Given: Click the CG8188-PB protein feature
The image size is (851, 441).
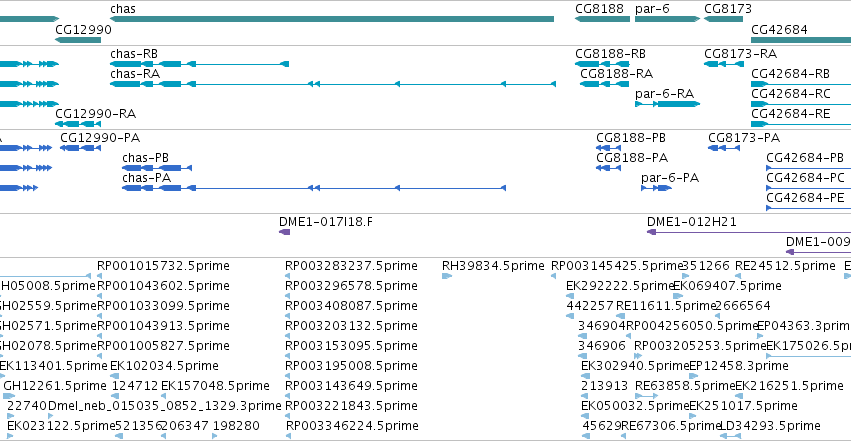Looking at the screenshot, I should [608, 148].
